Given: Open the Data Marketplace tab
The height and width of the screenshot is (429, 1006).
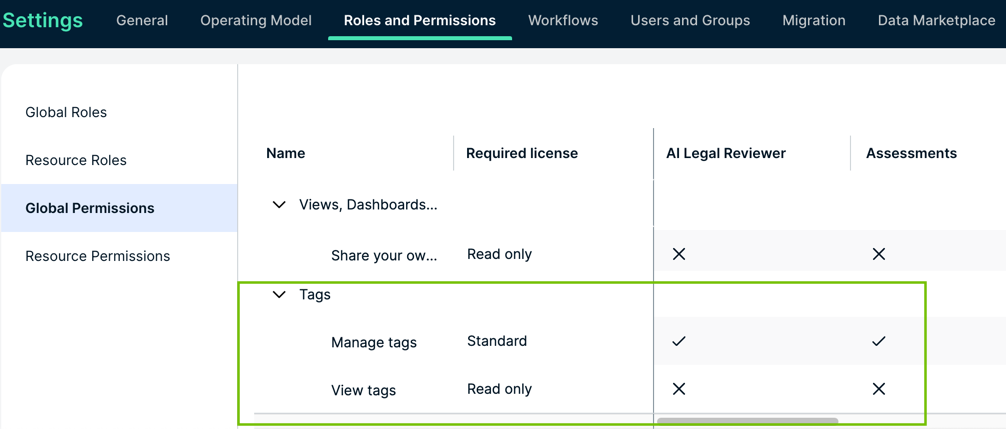Looking at the screenshot, I should point(936,20).
